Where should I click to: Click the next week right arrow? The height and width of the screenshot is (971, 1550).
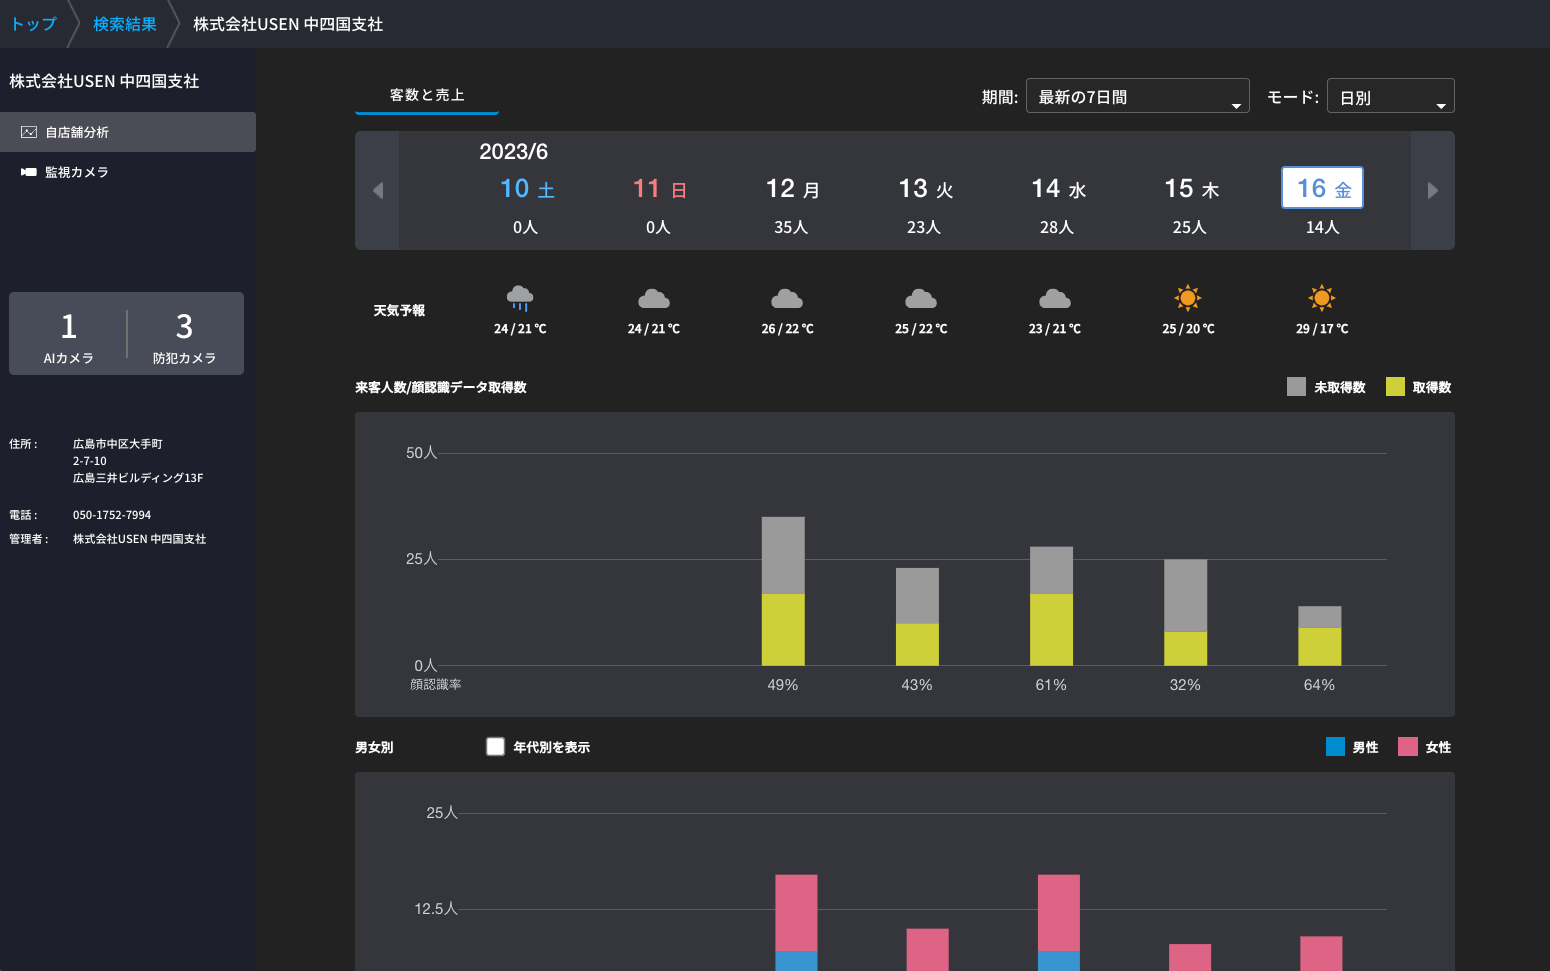1432,190
